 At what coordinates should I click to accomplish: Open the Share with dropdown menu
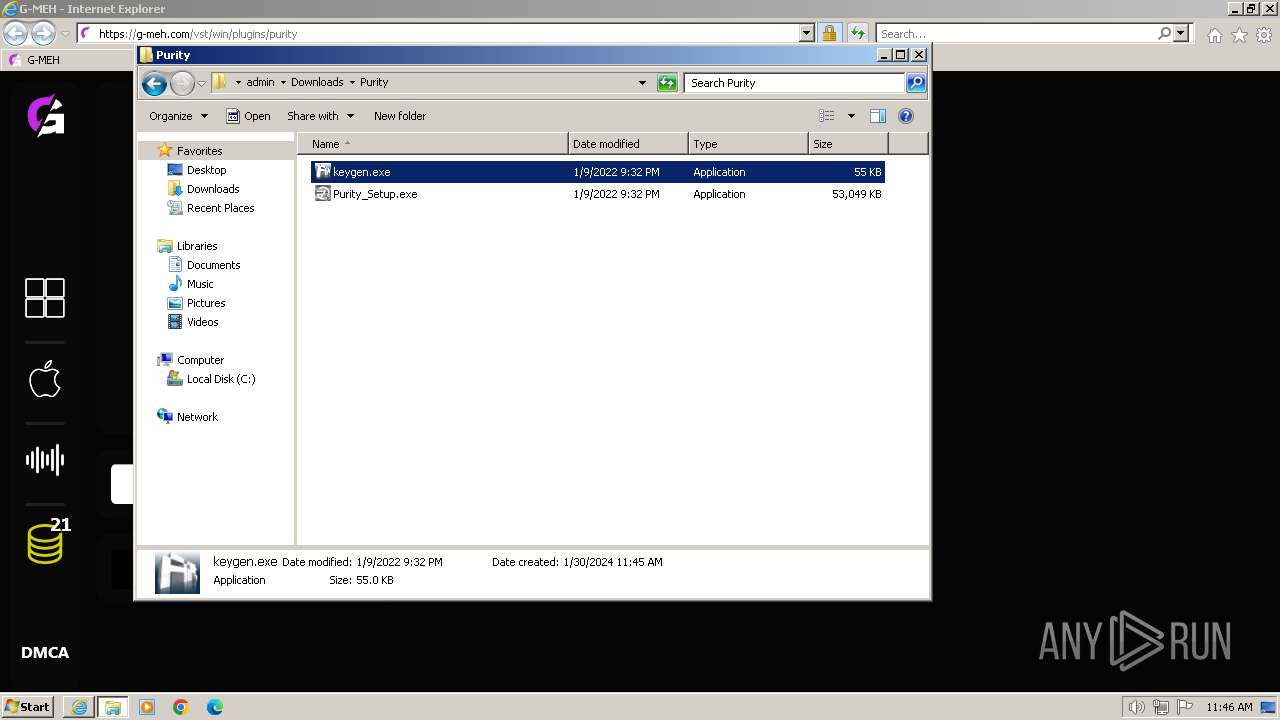(320, 116)
